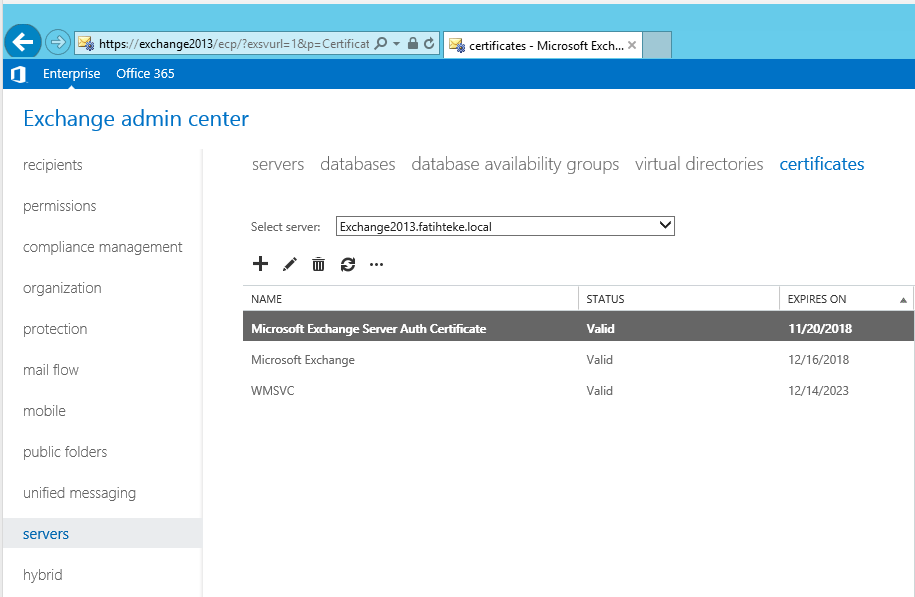915x597 pixels.
Task: Click the Office 365 link
Action: (145, 74)
